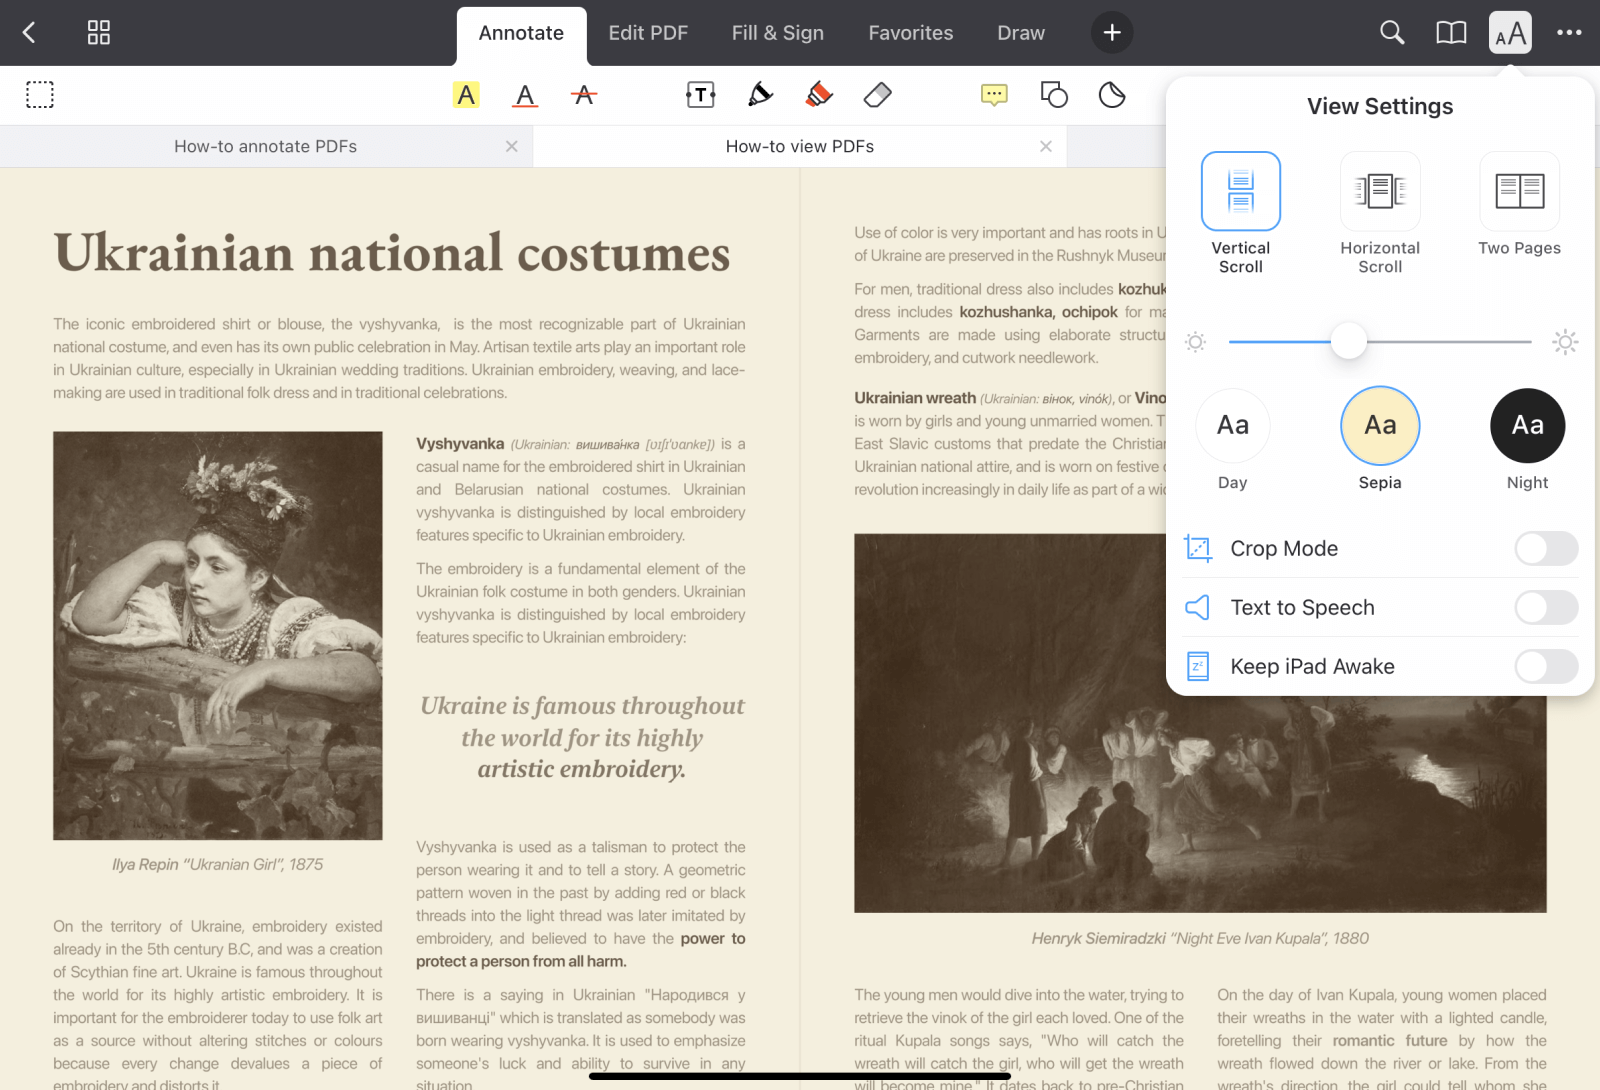Switch to the Fill & Sign tab
This screenshot has width=1600, height=1090.
[x=777, y=33]
